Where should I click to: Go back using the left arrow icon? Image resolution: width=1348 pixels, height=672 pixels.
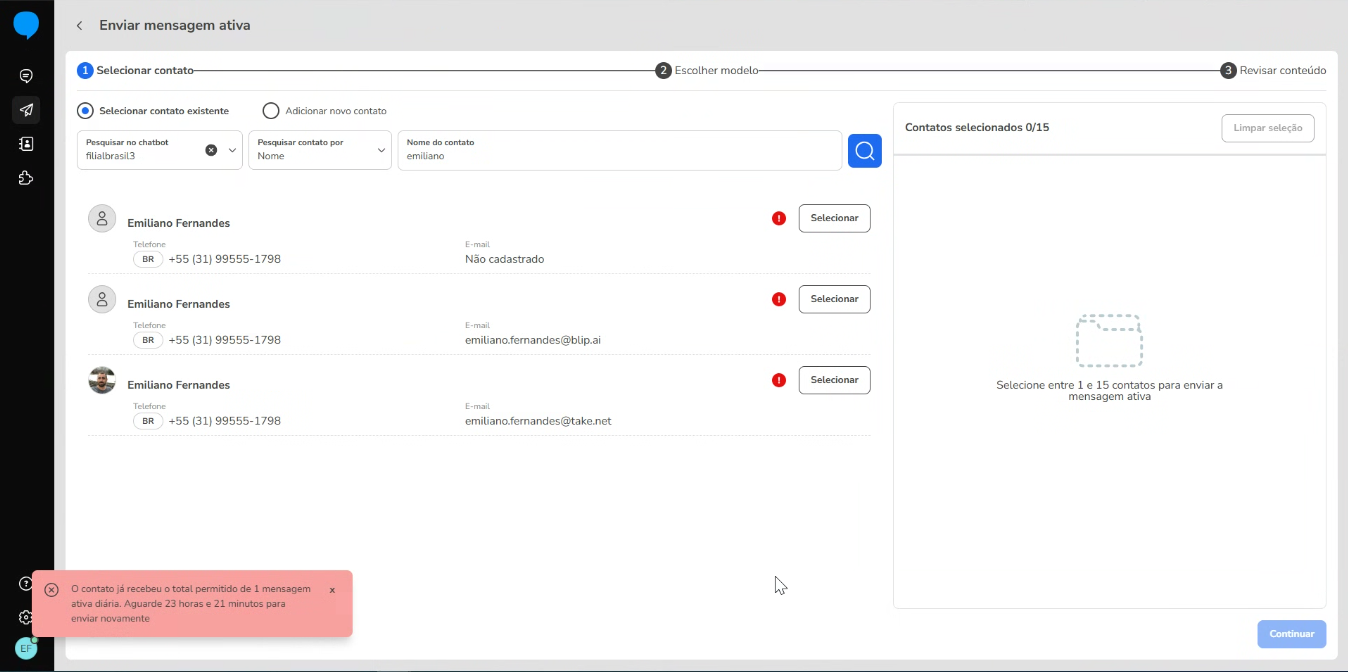pyautogui.click(x=80, y=26)
